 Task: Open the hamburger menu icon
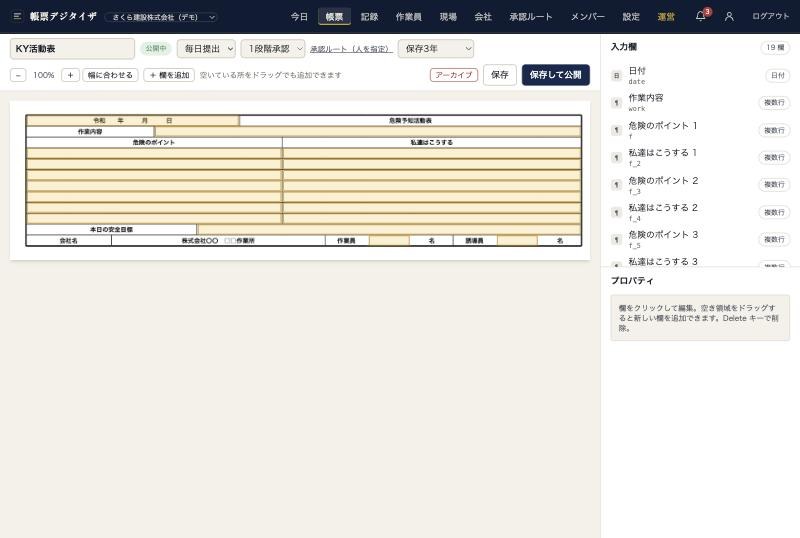(17, 16)
